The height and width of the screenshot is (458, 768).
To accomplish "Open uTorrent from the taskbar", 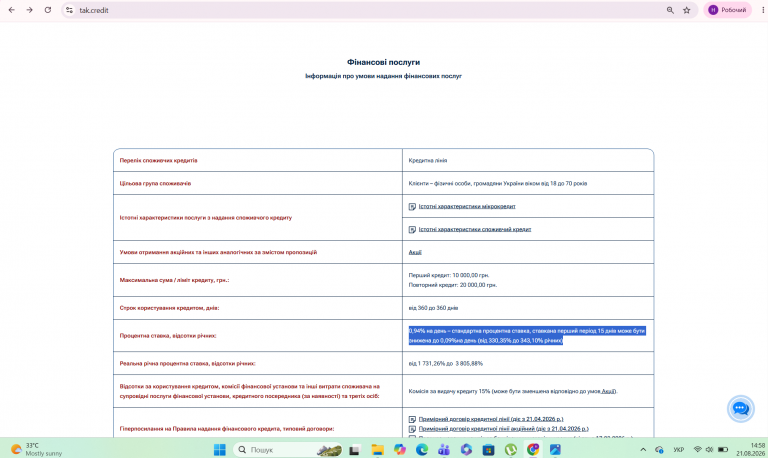I will coord(511,449).
